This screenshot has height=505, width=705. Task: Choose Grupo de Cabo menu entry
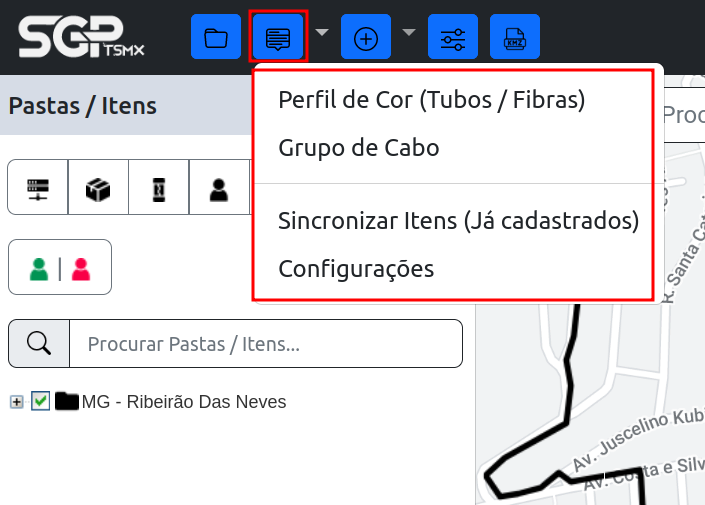358,148
